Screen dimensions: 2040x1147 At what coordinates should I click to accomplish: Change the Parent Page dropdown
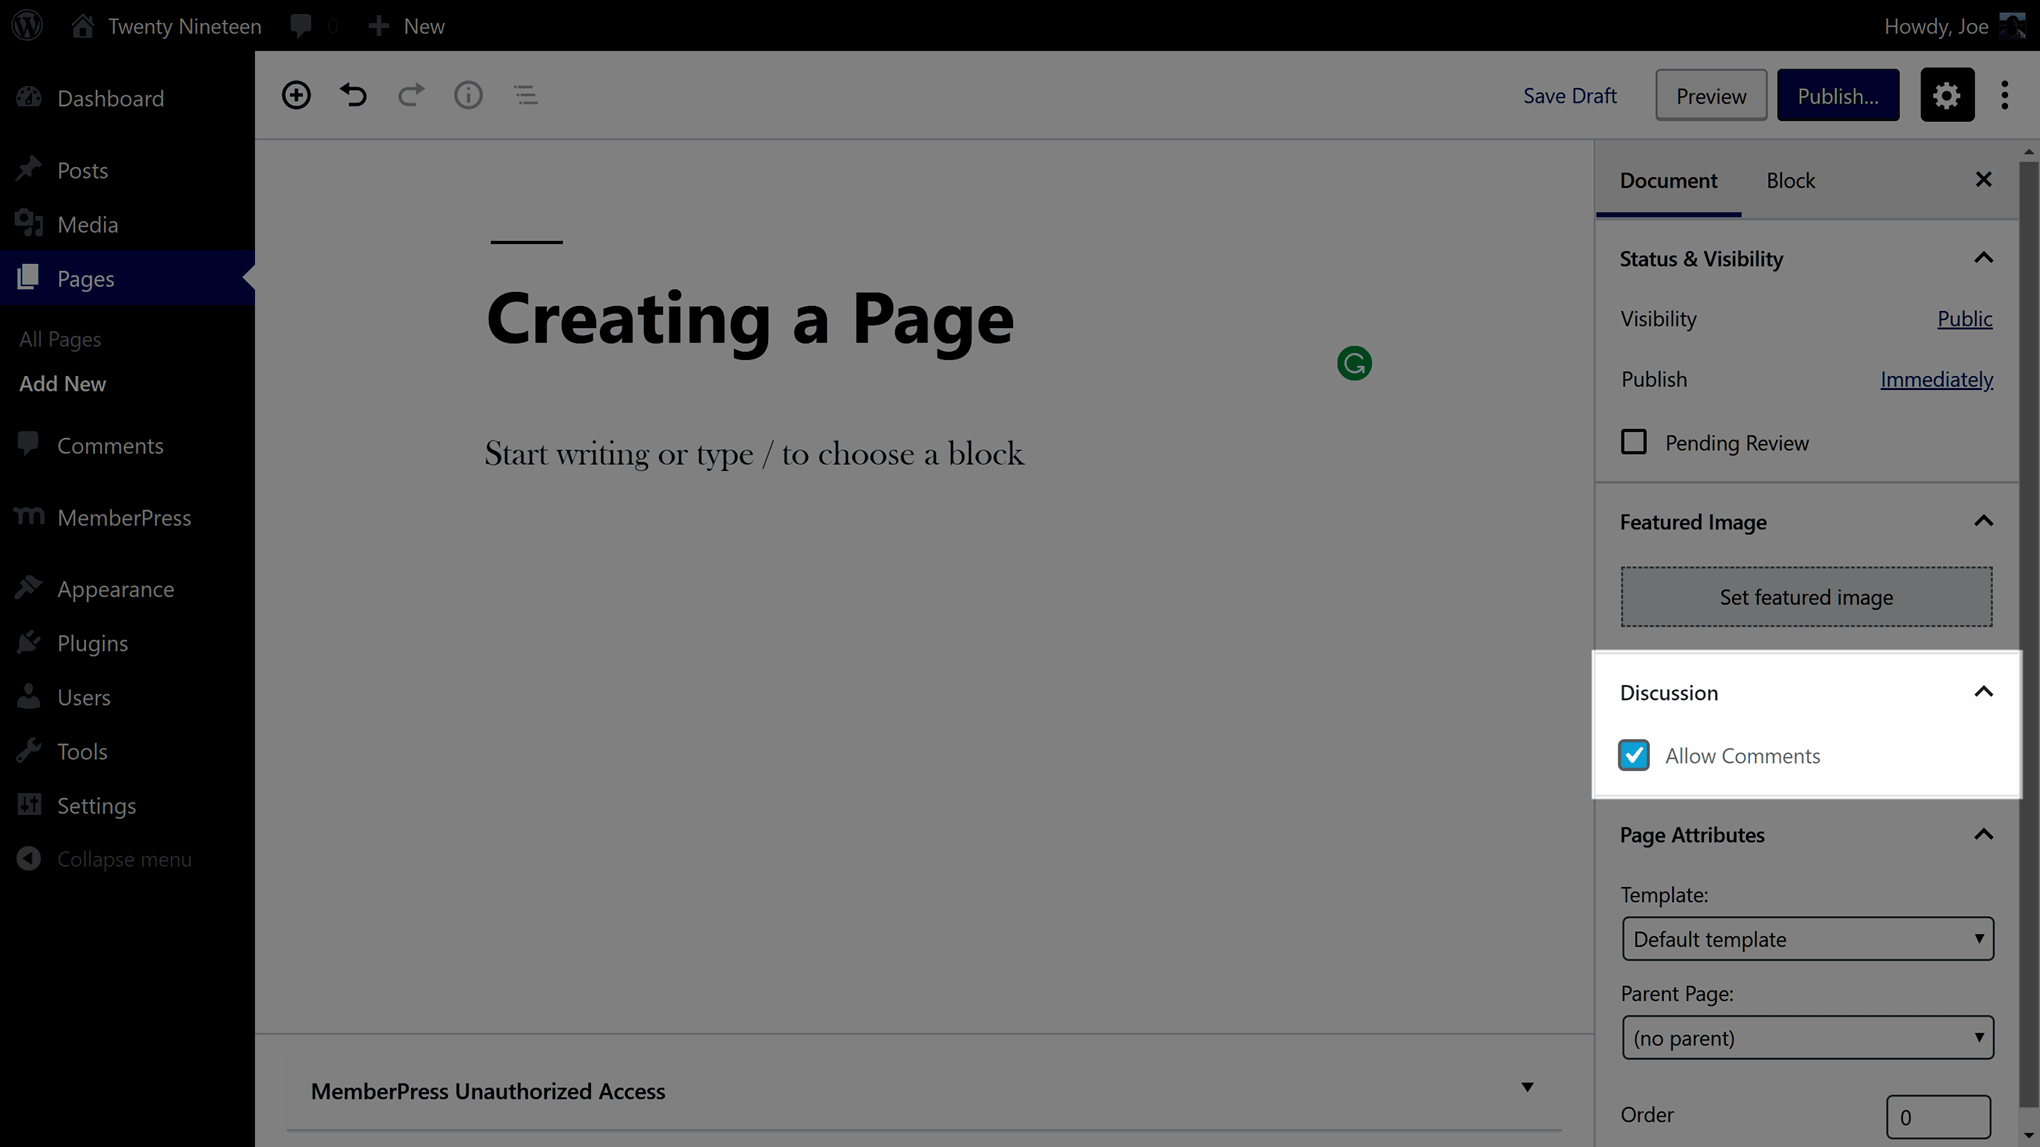pyautogui.click(x=1806, y=1036)
